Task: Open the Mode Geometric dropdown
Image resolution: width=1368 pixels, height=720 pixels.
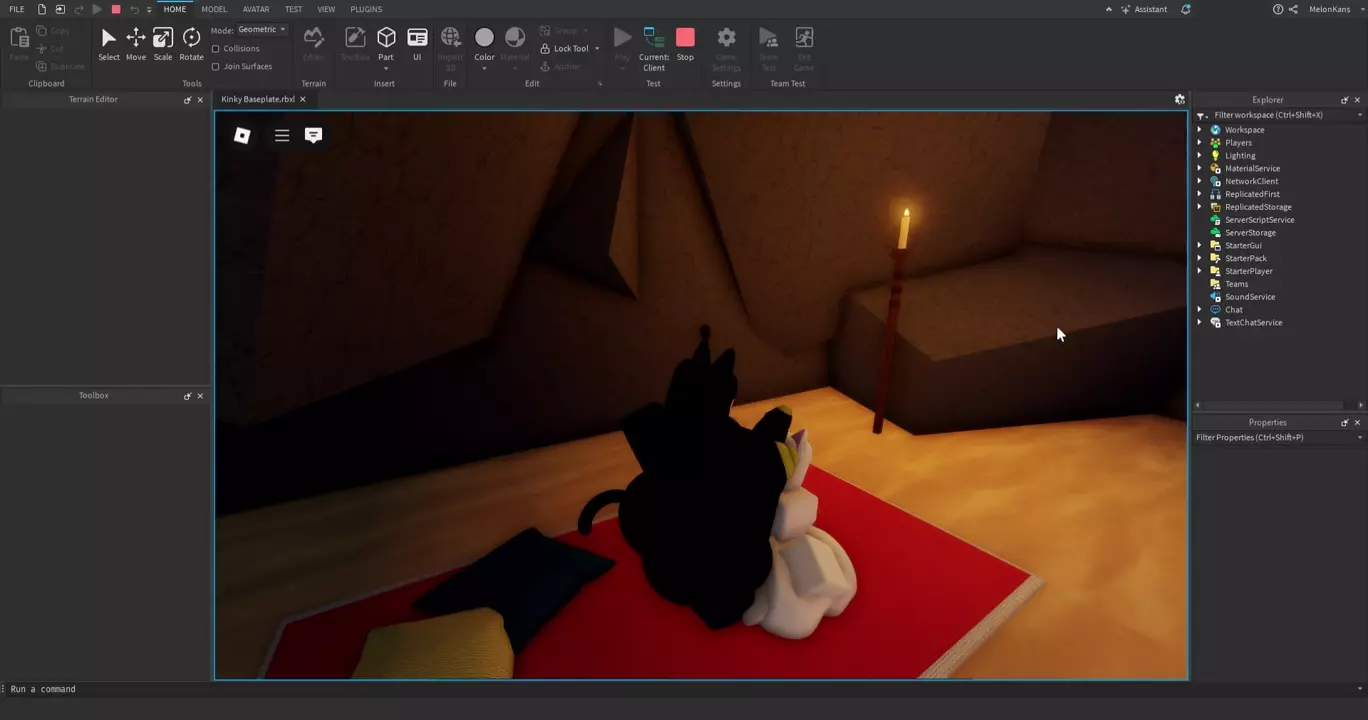Action: (262, 30)
